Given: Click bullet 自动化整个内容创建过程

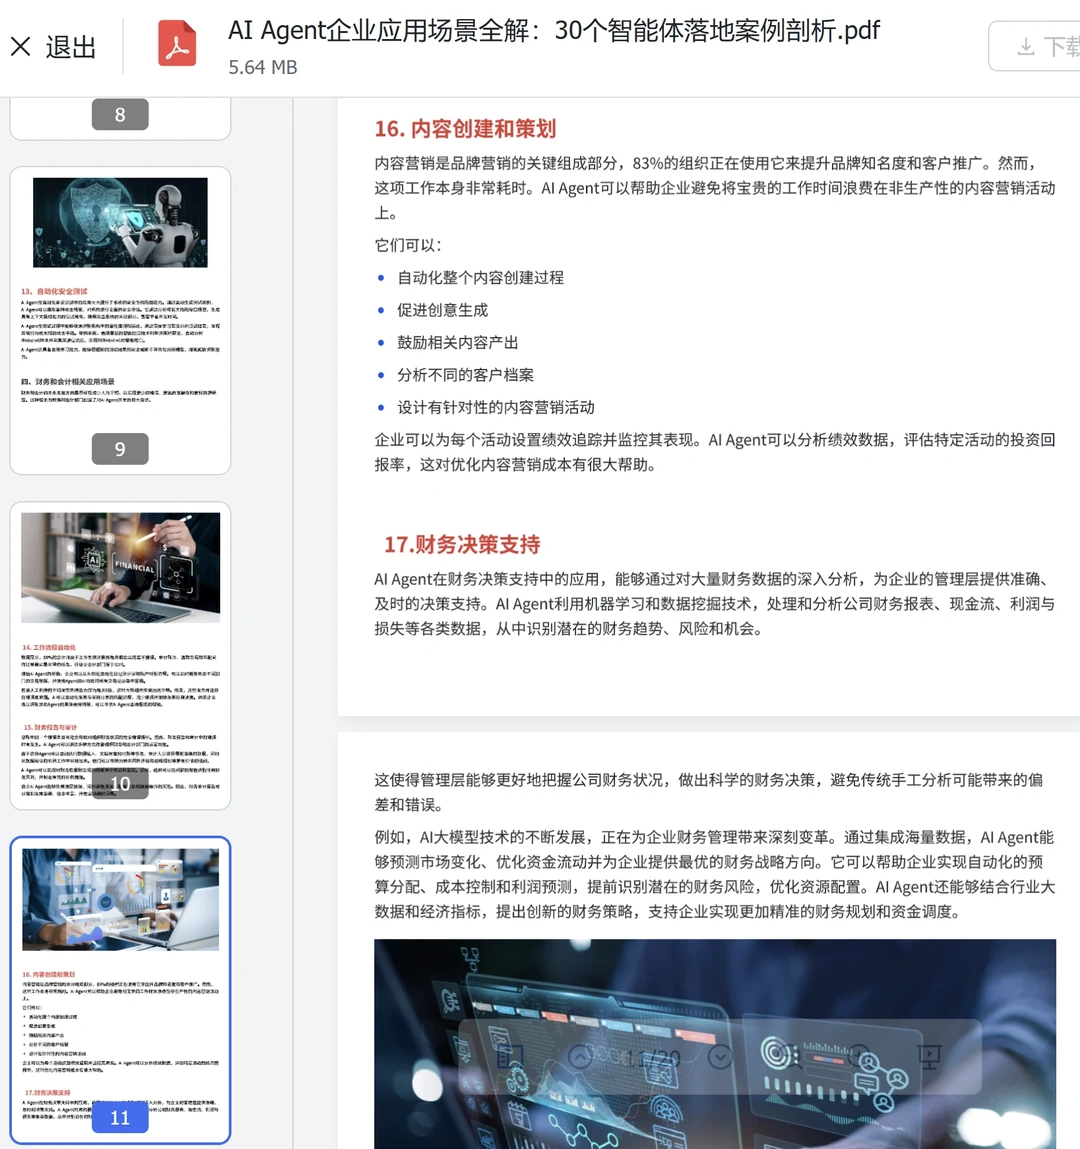Looking at the screenshot, I should (481, 278).
